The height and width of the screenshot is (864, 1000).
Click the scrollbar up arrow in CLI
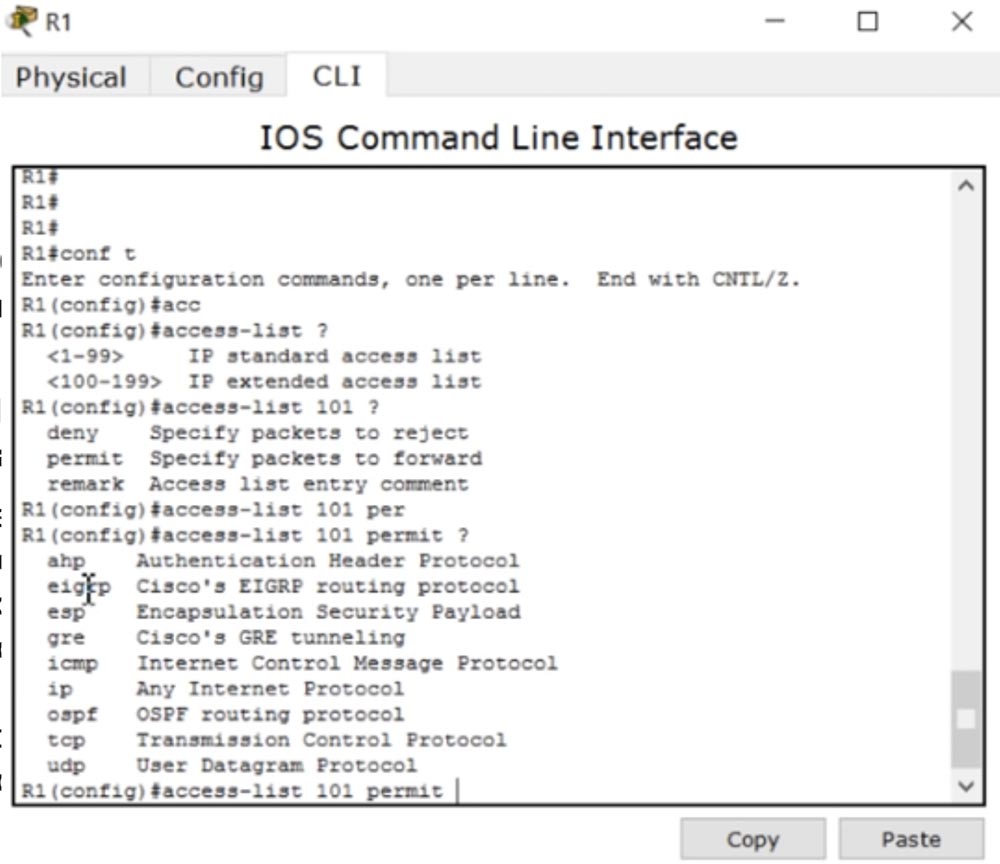(966, 186)
